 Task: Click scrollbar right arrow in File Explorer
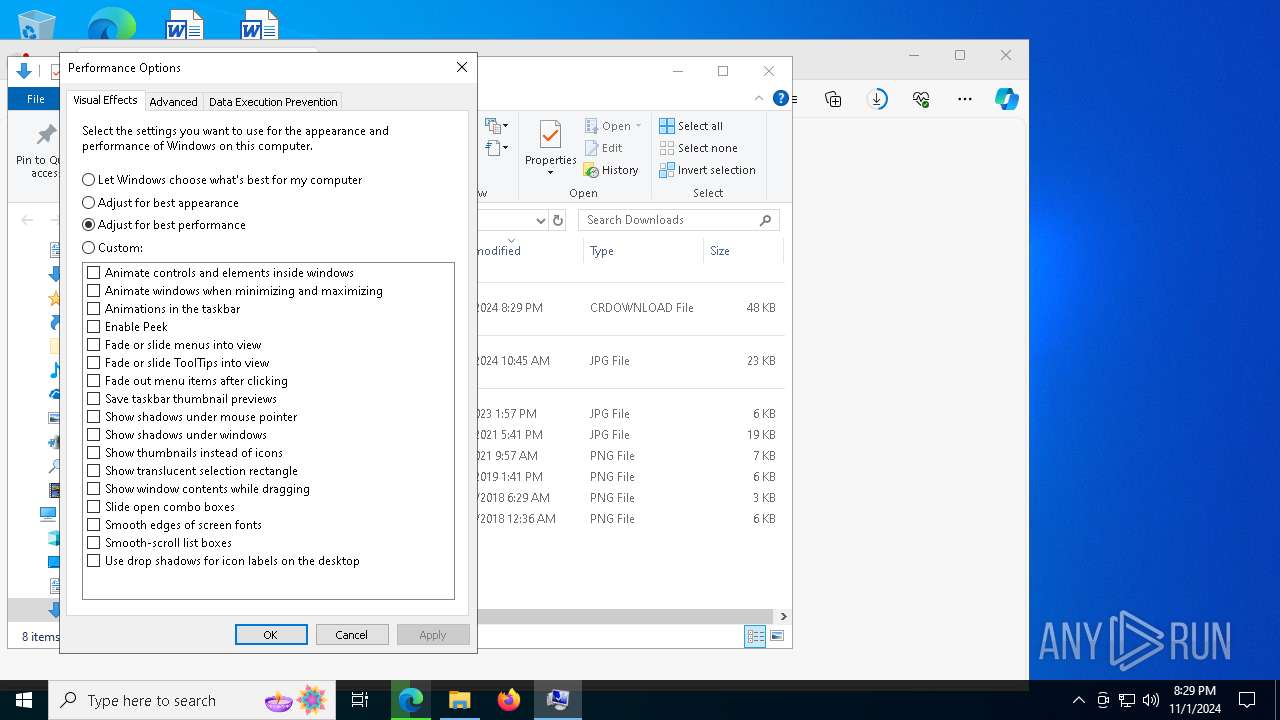tap(783, 617)
